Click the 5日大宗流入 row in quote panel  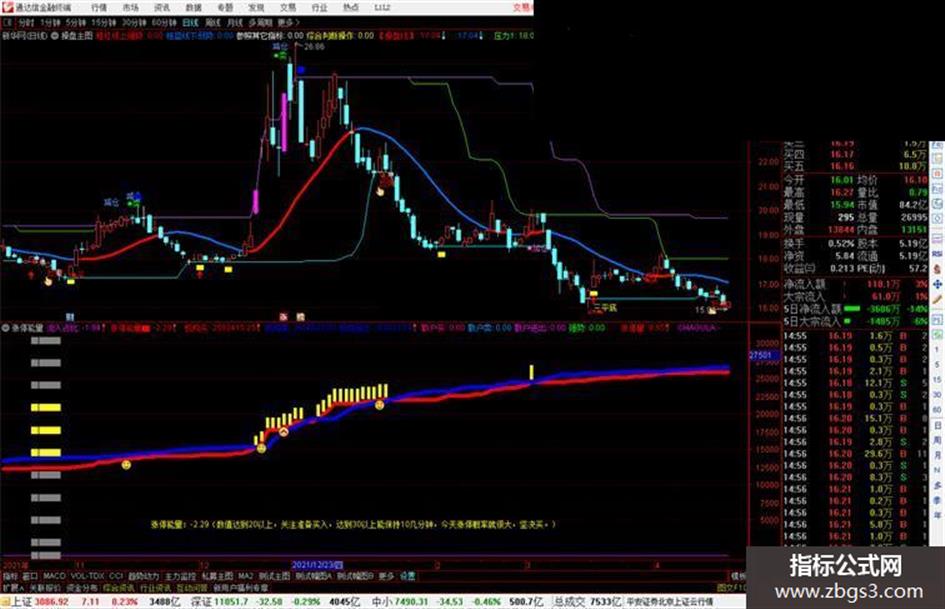click(856, 321)
